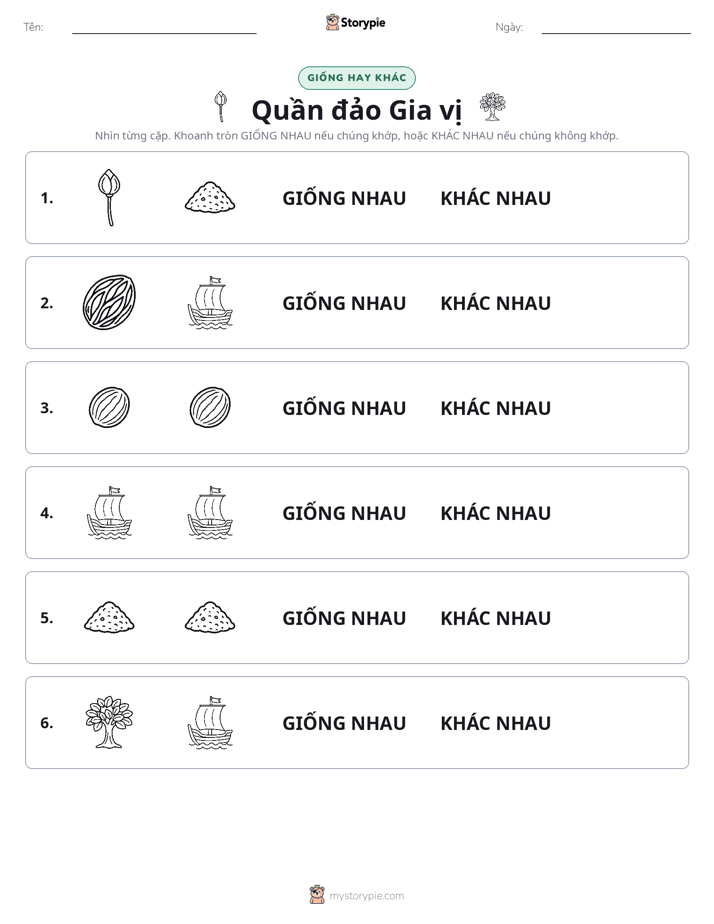Choose KHÁC NHAU for question 6
The height and width of the screenshot is (924, 714).
click(x=495, y=723)
